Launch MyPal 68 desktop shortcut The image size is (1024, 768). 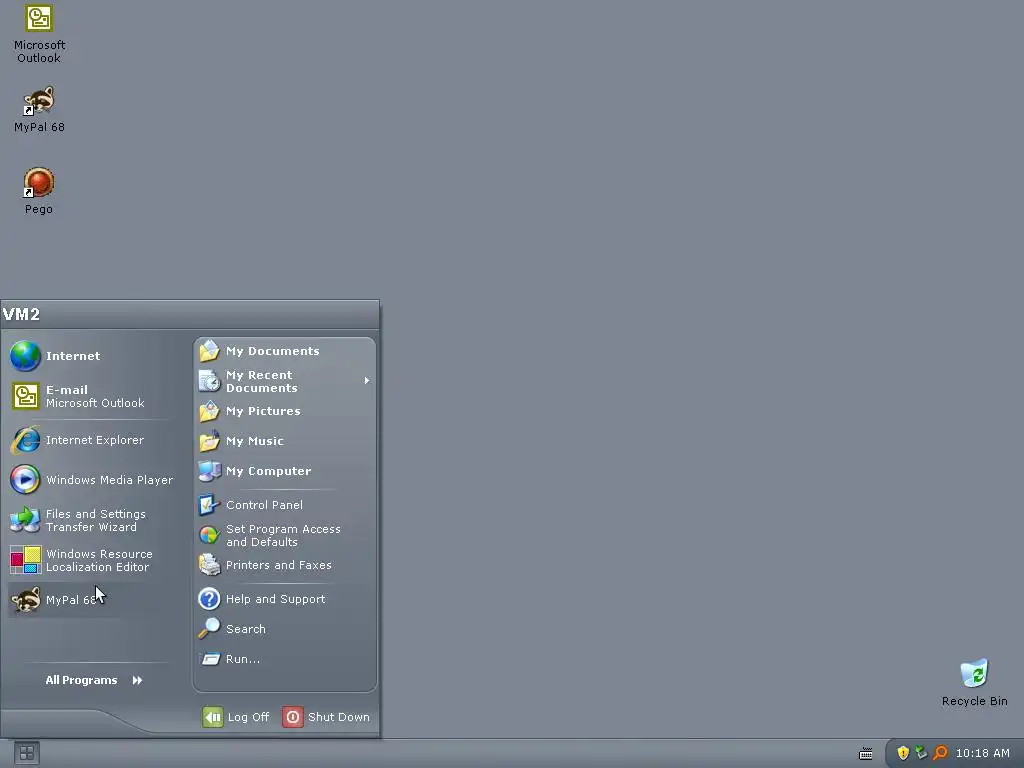point(39,110)
